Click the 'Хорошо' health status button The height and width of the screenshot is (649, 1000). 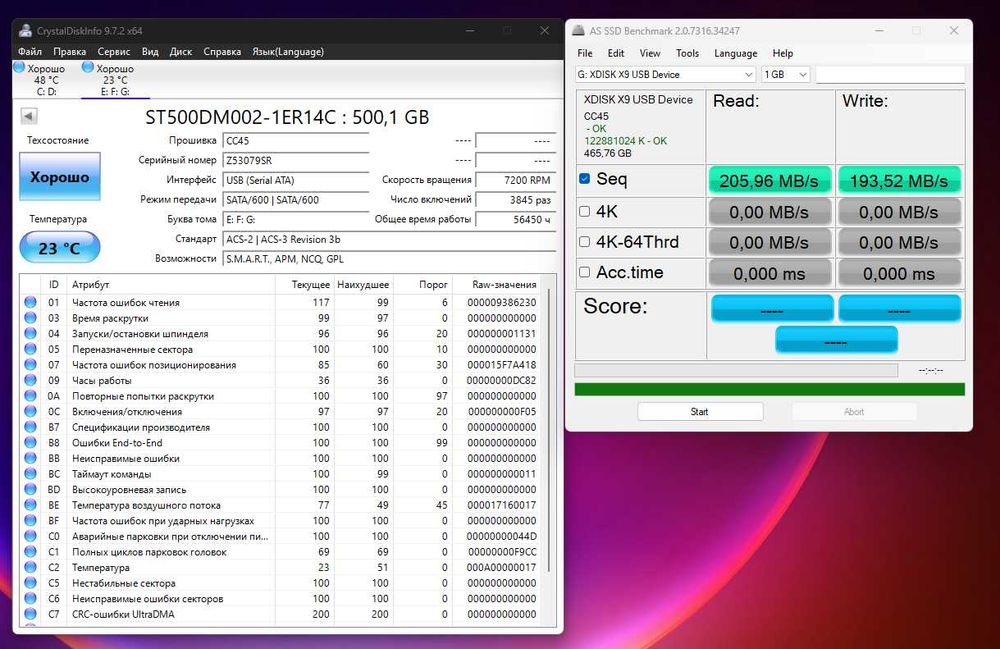[x=60, y=177]
